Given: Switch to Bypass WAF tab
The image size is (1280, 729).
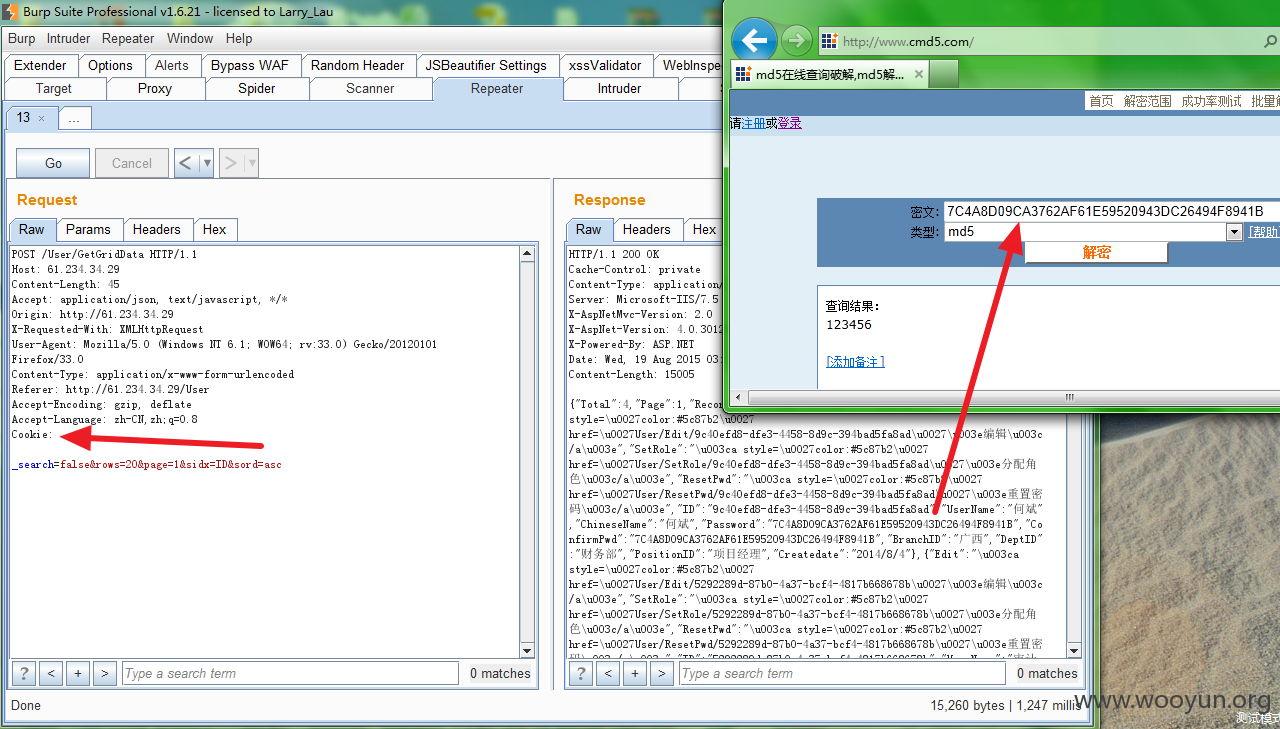Looking at the screenshot, I should click(250, 65).
